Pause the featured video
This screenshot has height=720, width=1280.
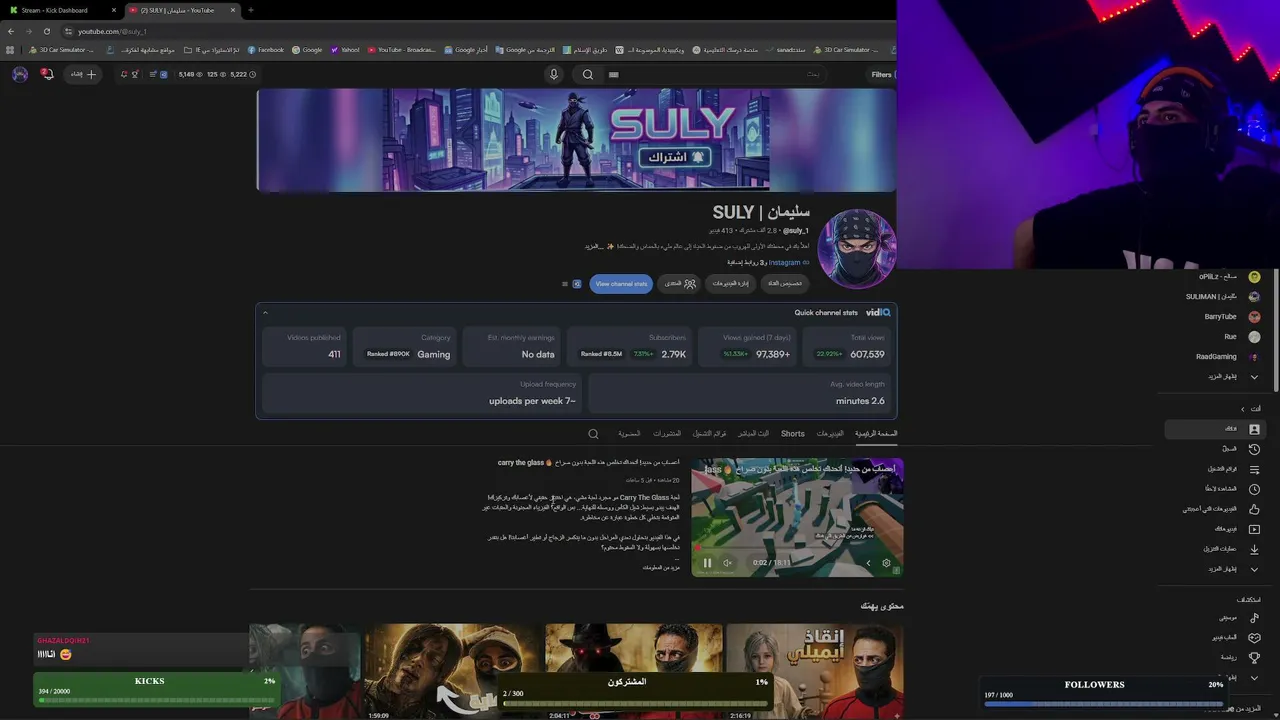click(x=707, y=563)
